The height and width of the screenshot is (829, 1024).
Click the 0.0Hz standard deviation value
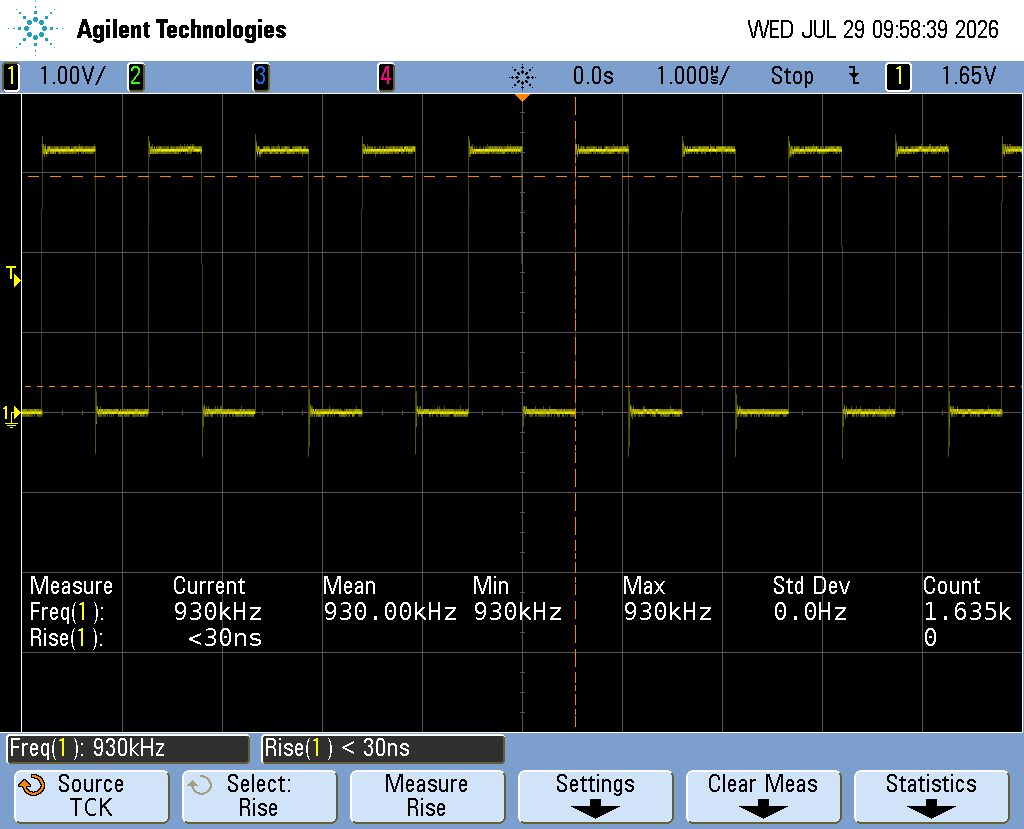pos(810,612)
